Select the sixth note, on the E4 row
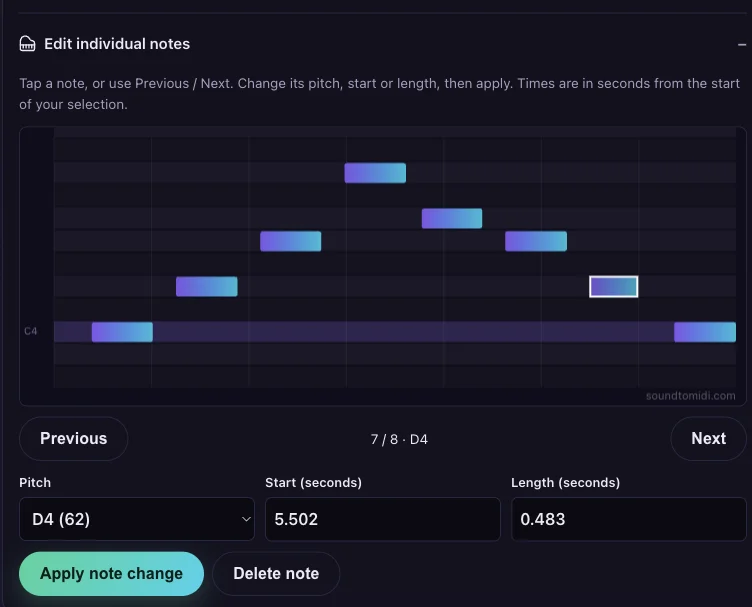752x607 pixels. 536,241
